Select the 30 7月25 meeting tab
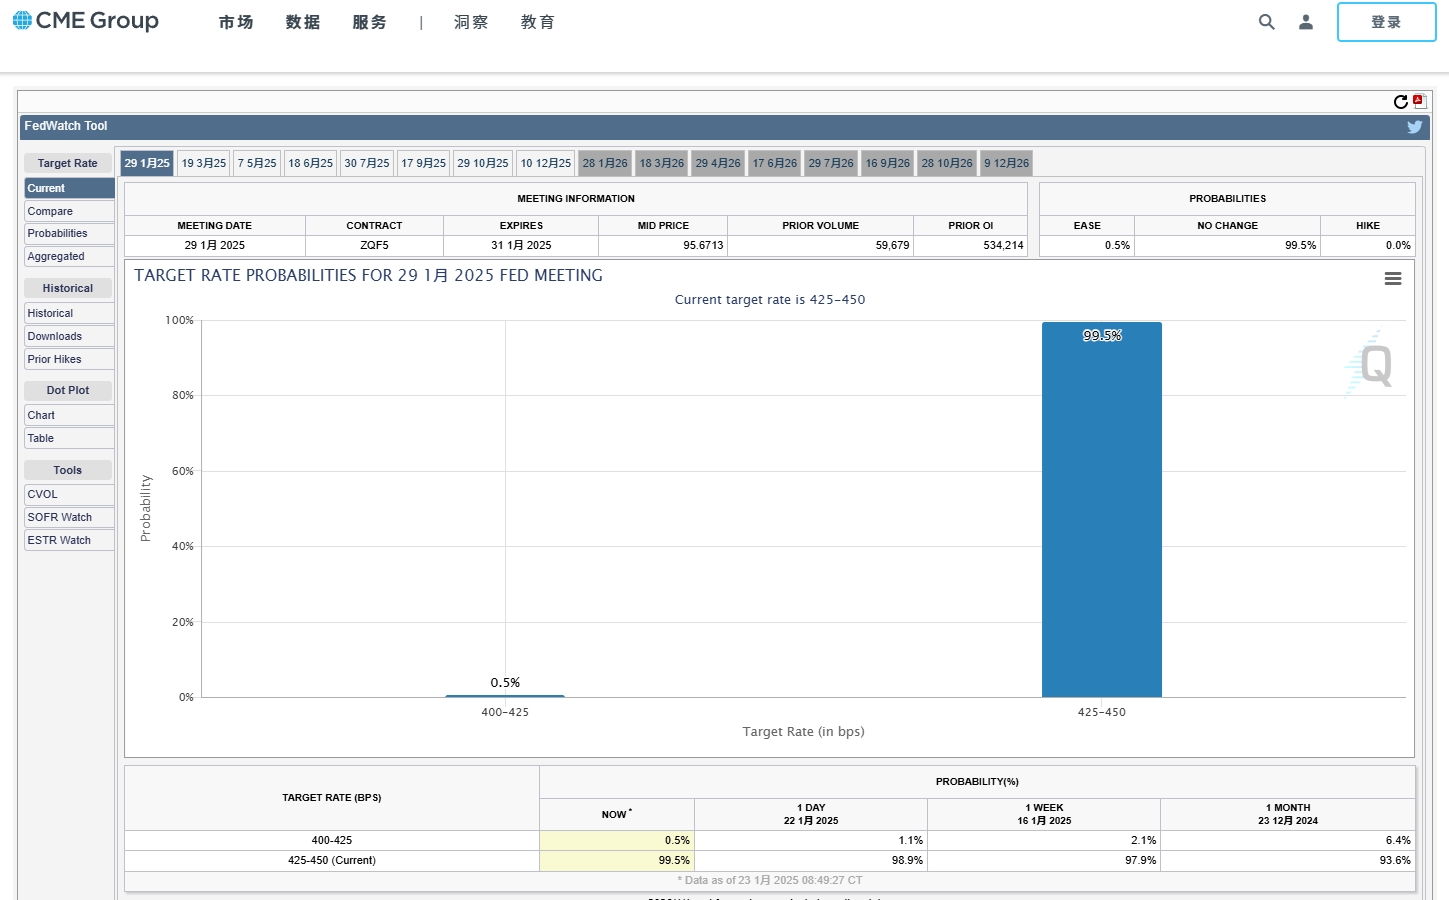The width and height of the screenshot is (1449, 900). click(x=367, y=163)
